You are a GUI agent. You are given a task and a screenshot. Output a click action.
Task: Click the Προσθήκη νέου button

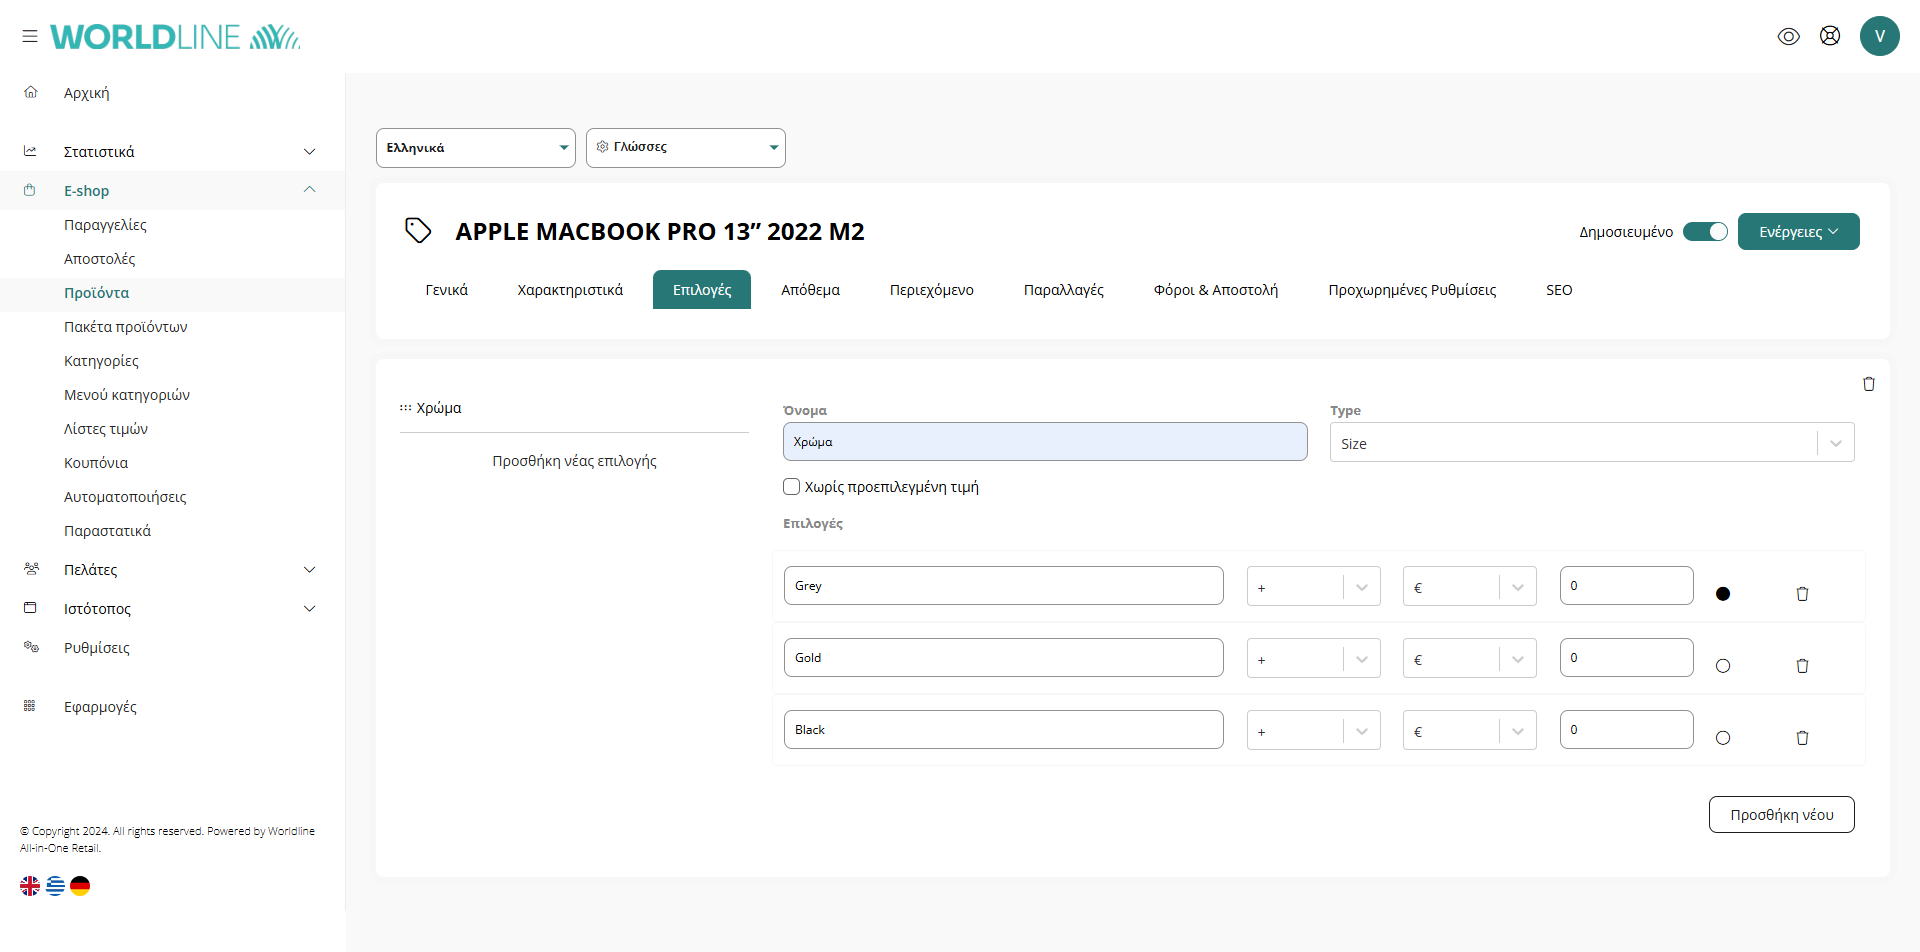pos(1781,815)
